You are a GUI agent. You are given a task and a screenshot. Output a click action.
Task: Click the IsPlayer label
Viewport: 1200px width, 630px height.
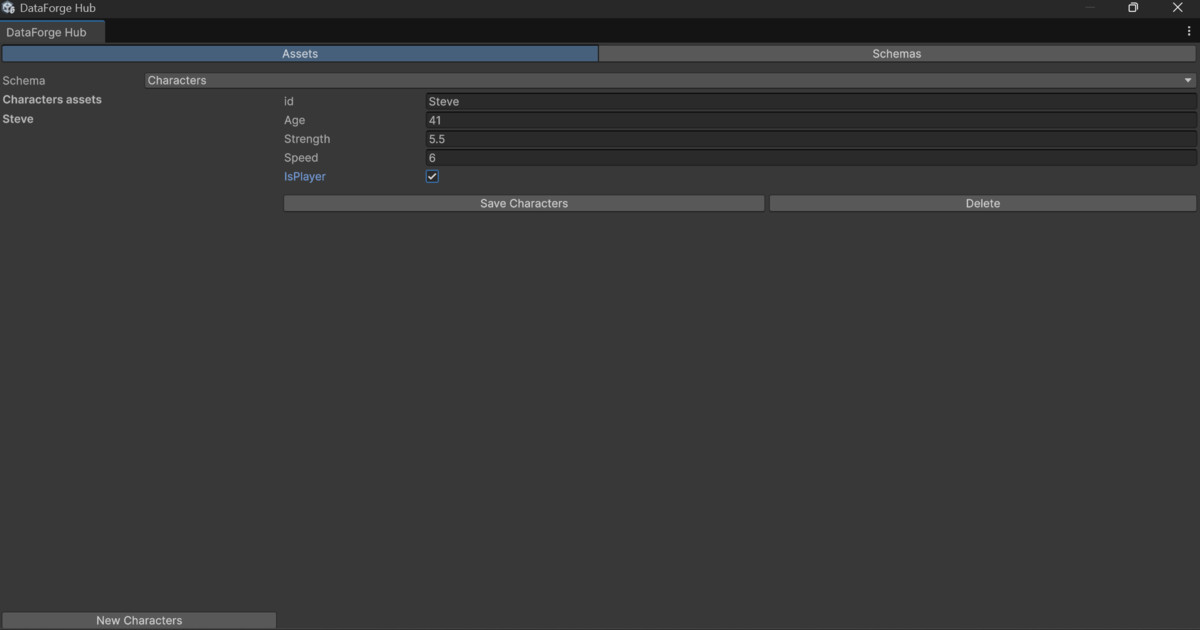304,176
